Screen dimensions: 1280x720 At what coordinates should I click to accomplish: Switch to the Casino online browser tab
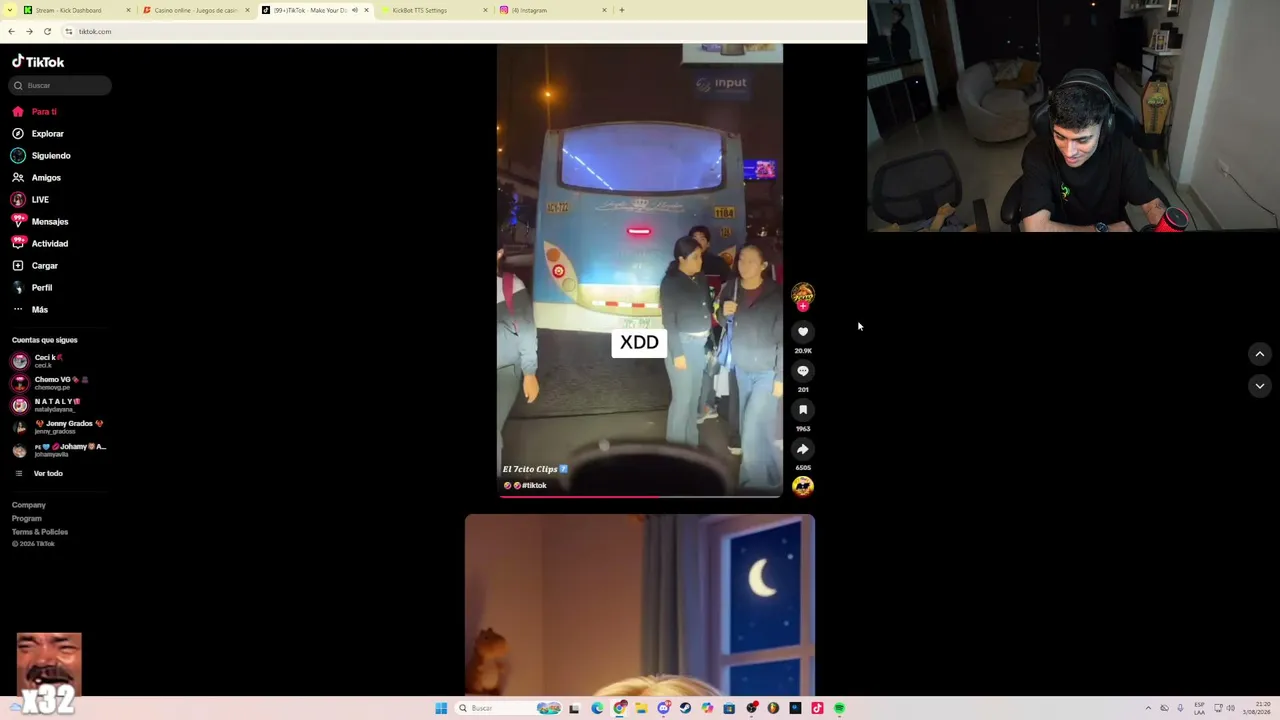click(x=196, y=10)
